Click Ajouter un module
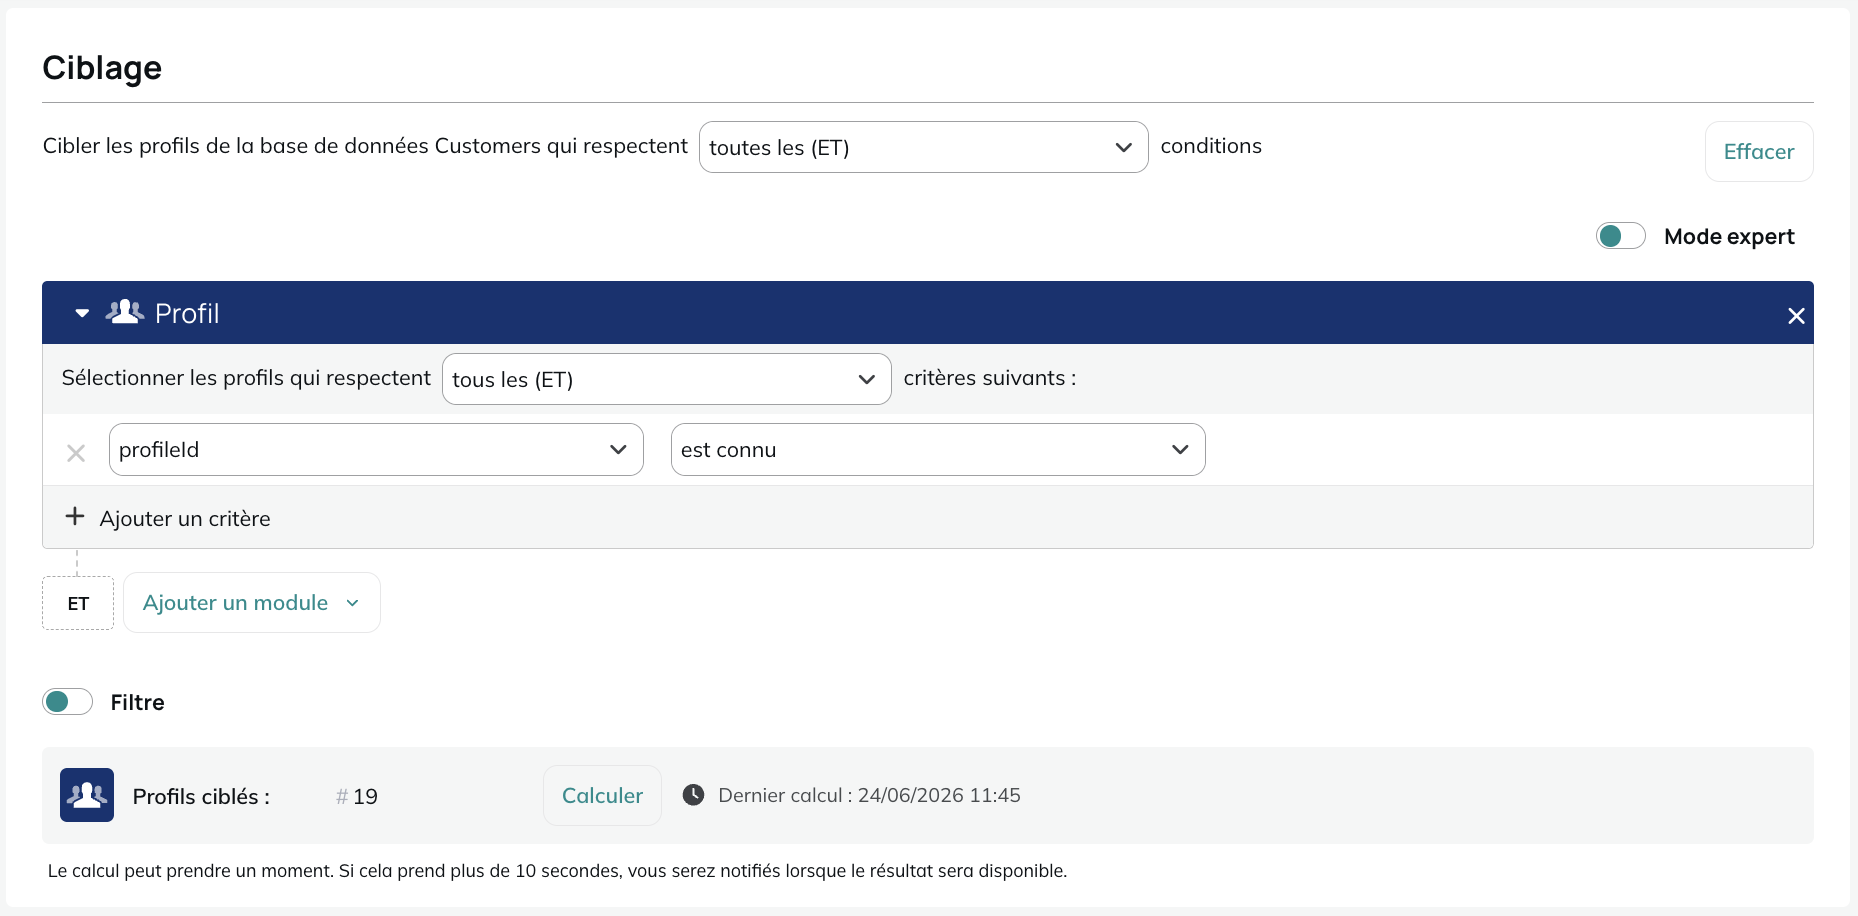 coord(252,603)
